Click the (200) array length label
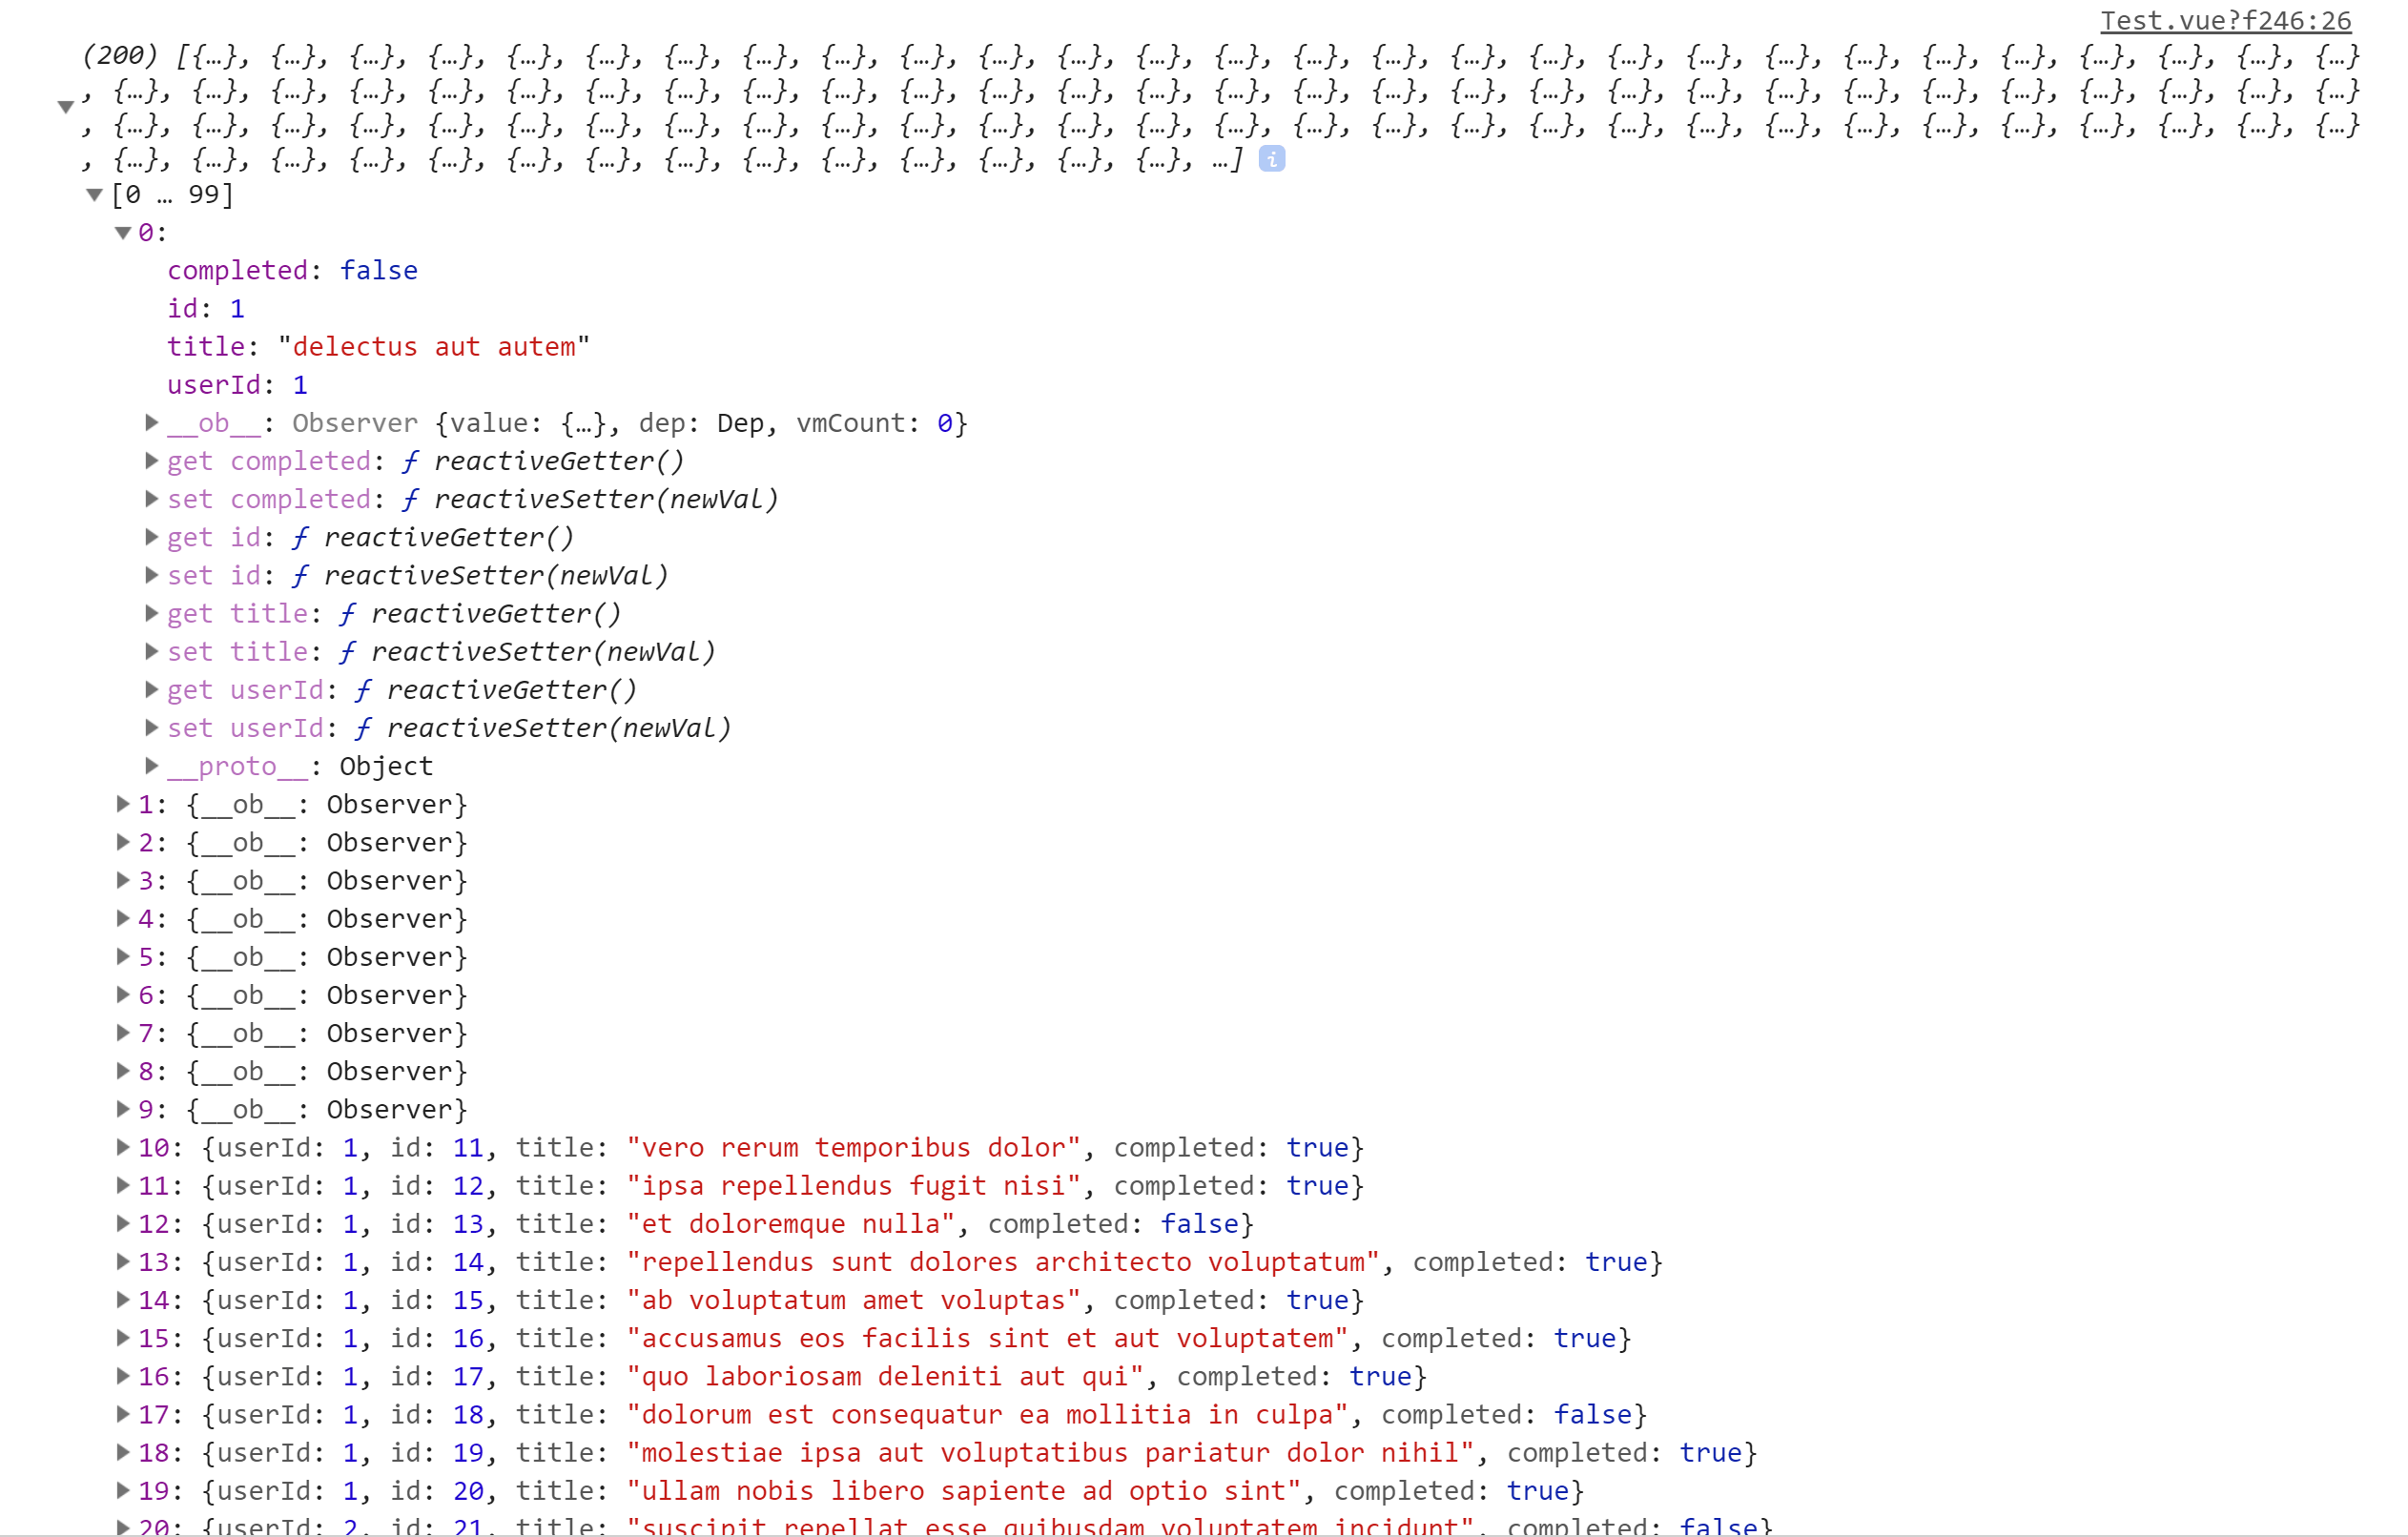The height and width of the screenshot is (1537, 2408). [120, 54]
